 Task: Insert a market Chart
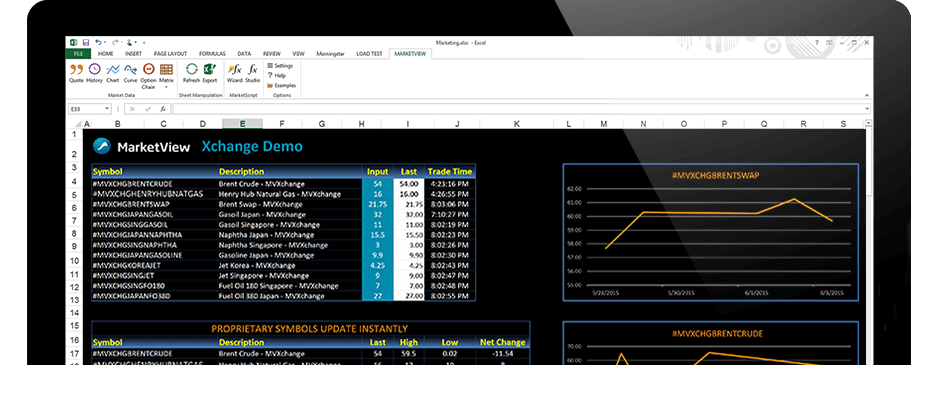click(113, 69)
